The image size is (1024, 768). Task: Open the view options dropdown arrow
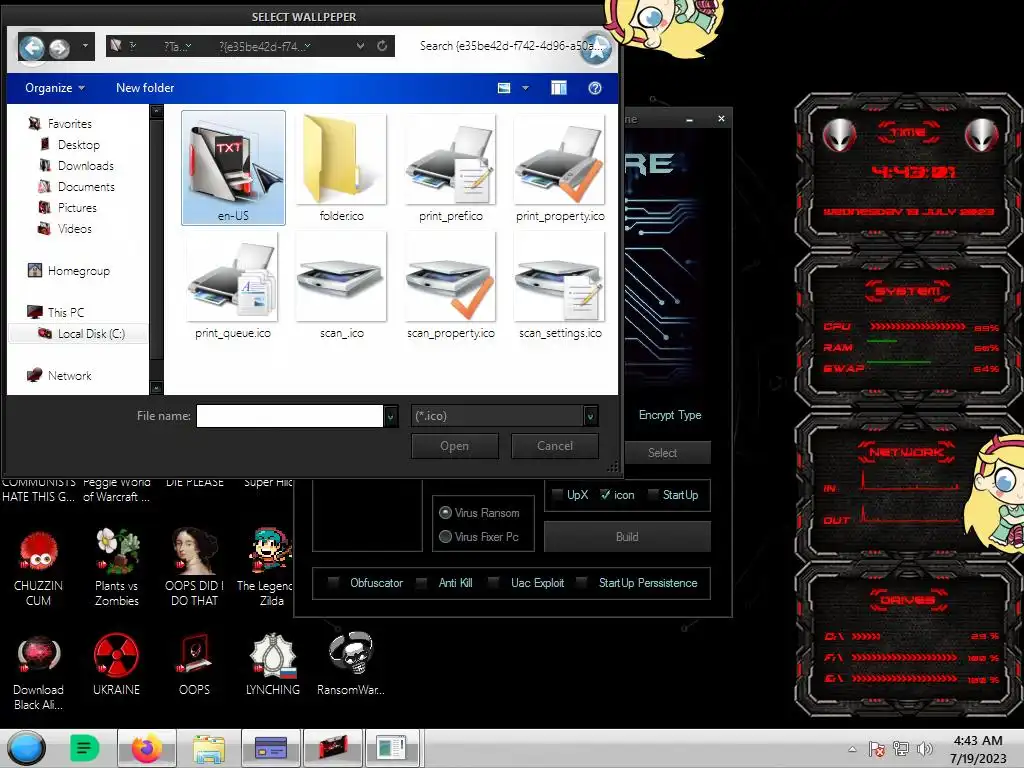tap(525, 88)
